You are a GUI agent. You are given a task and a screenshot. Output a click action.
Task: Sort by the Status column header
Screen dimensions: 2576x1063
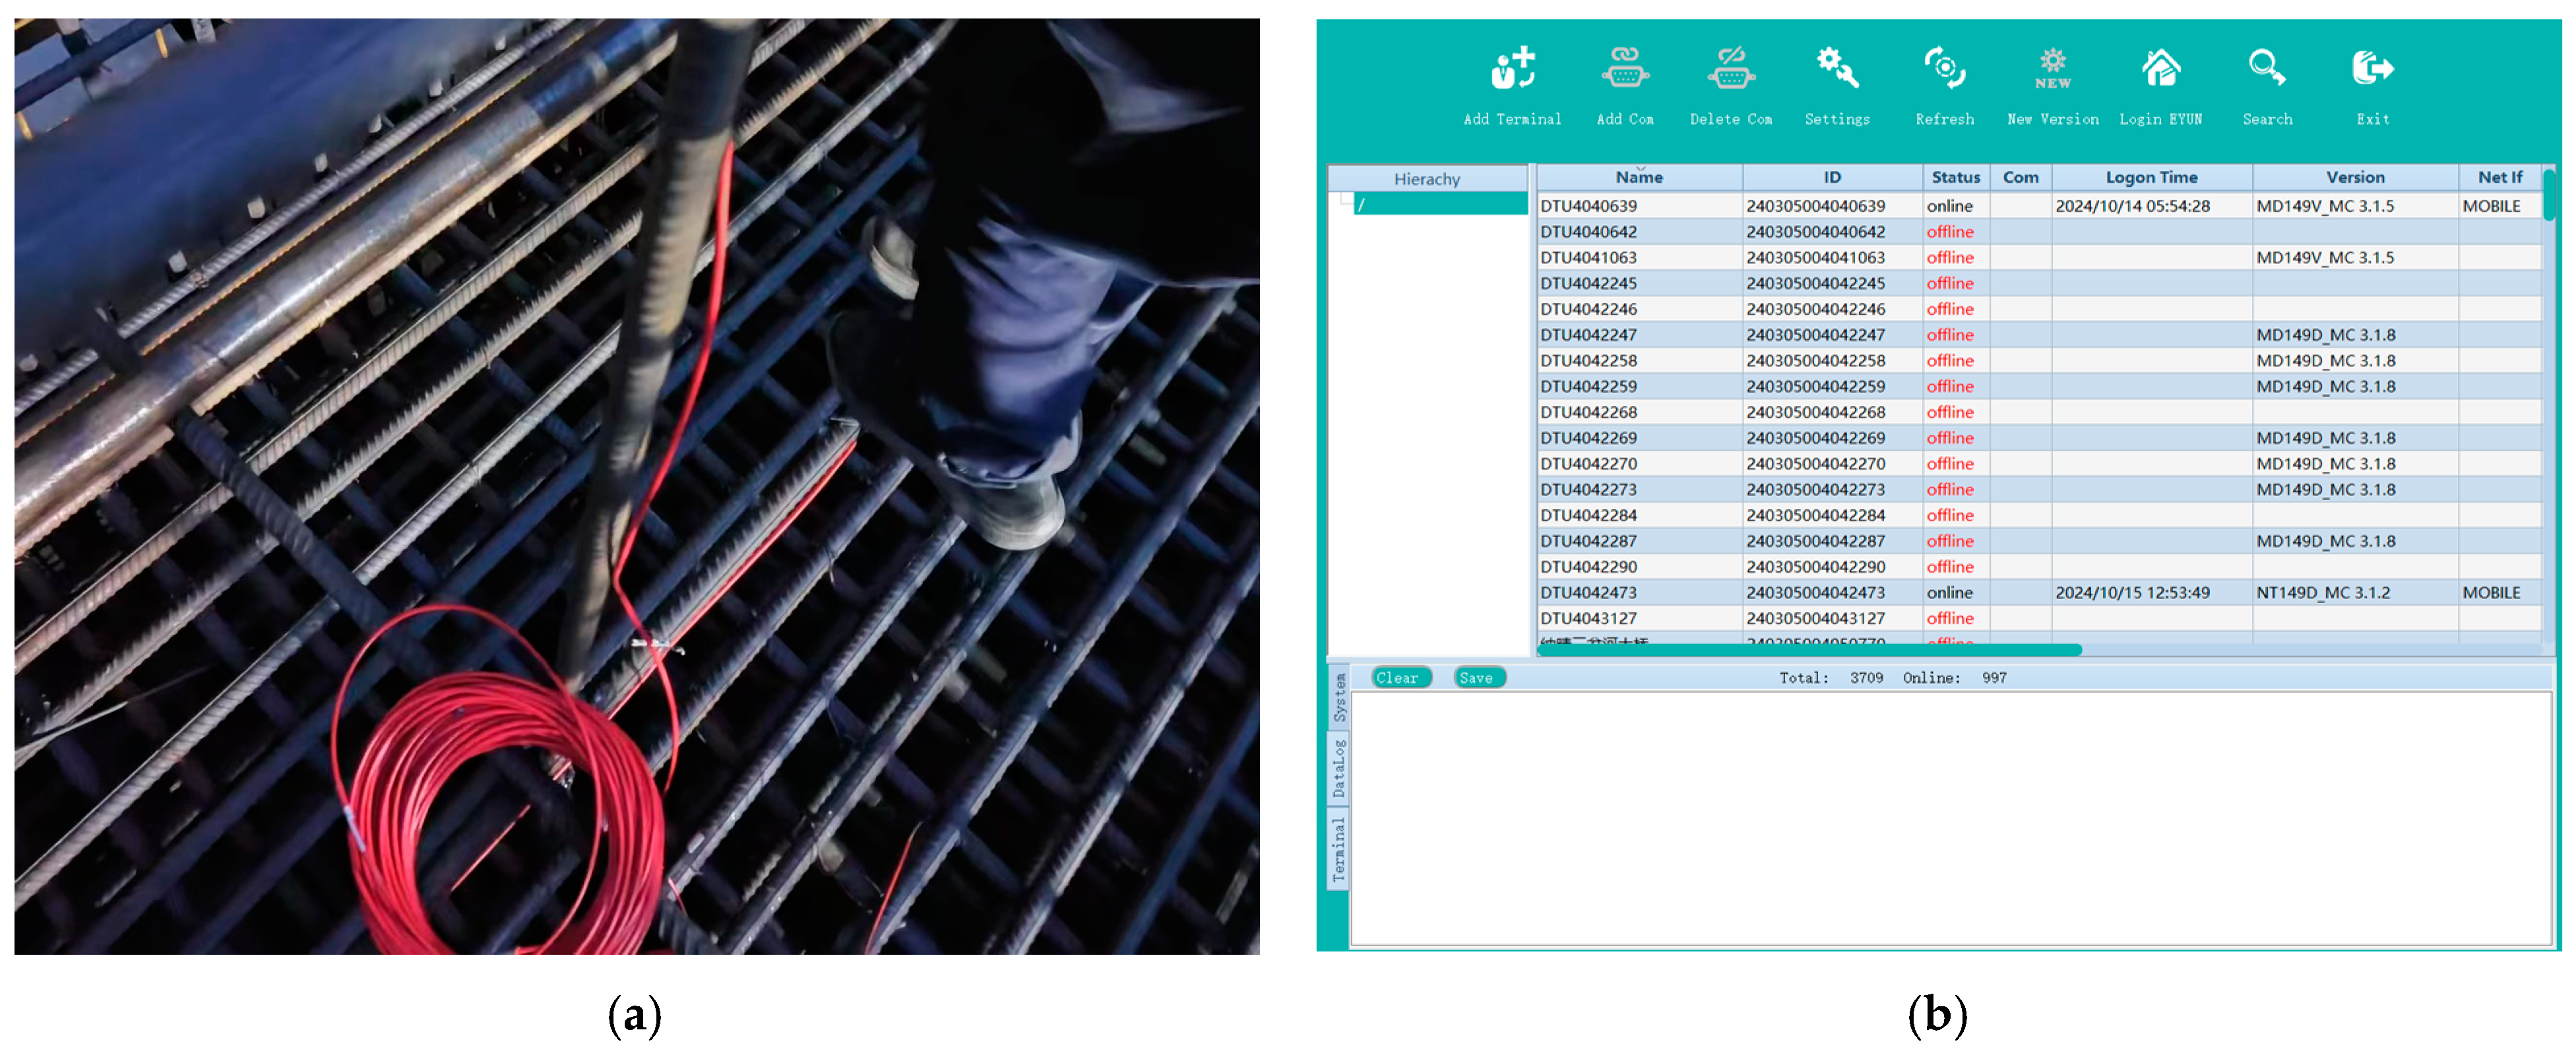(x=1955, y=178)
